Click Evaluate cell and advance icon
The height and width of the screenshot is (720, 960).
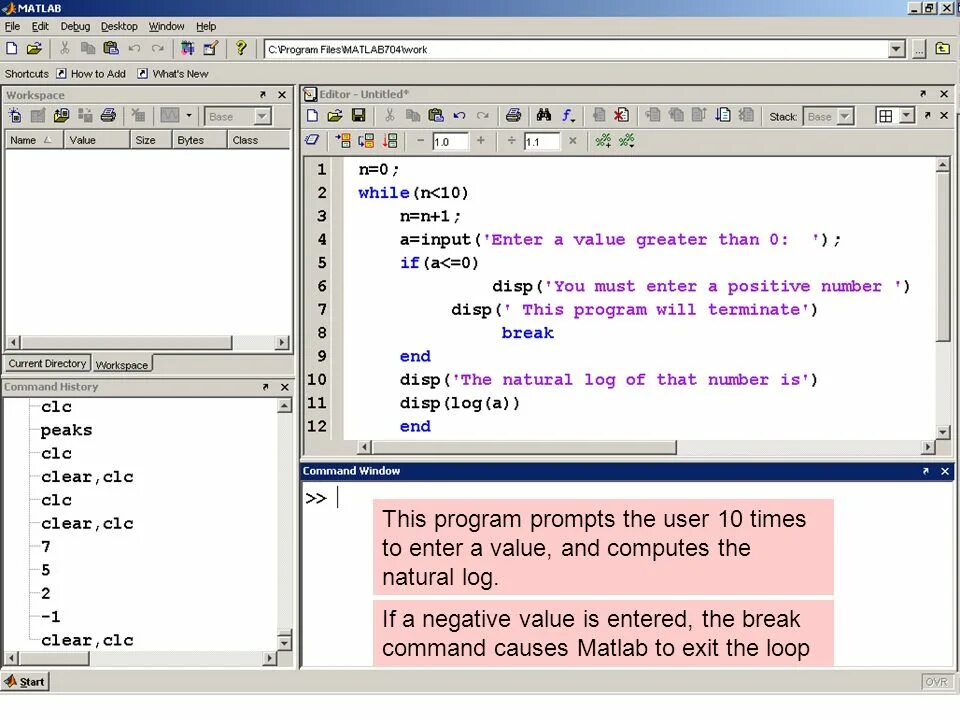(366, 141)
